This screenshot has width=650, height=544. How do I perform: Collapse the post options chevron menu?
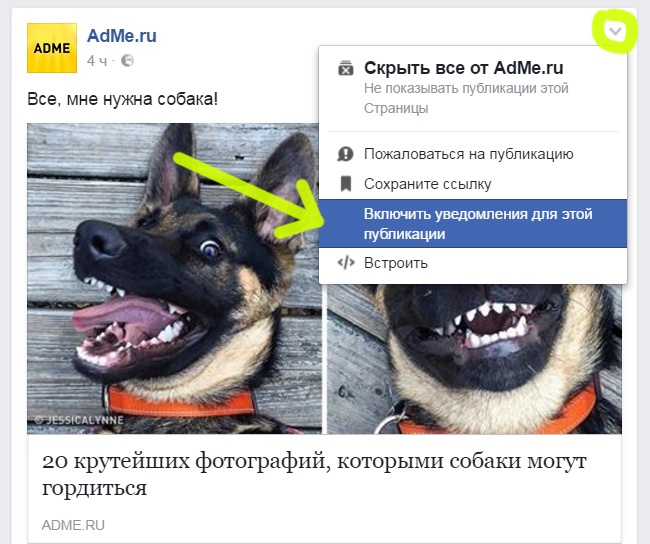click(615, 31)
